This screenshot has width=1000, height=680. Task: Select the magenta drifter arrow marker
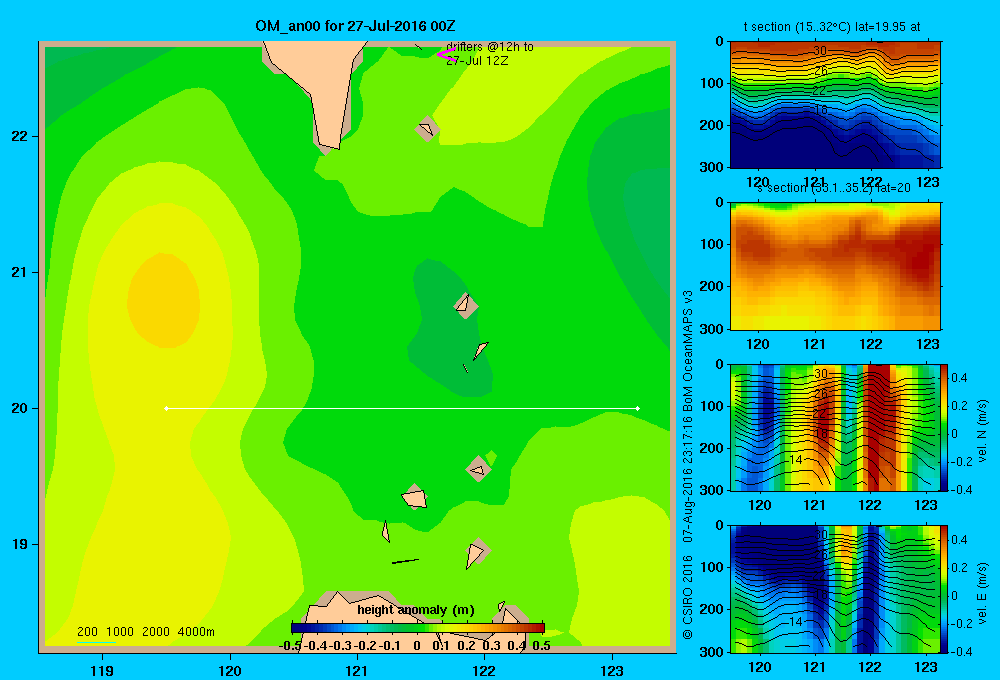(445, 55)
